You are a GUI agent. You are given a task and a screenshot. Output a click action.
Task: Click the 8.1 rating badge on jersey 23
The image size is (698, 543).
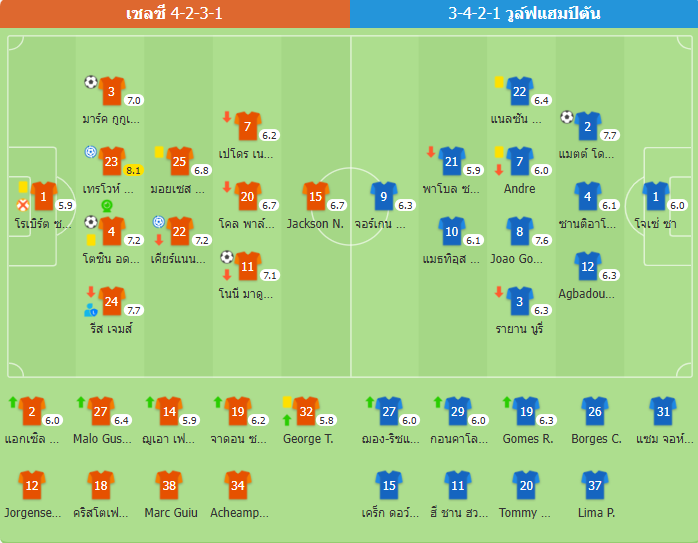[133, 170]
